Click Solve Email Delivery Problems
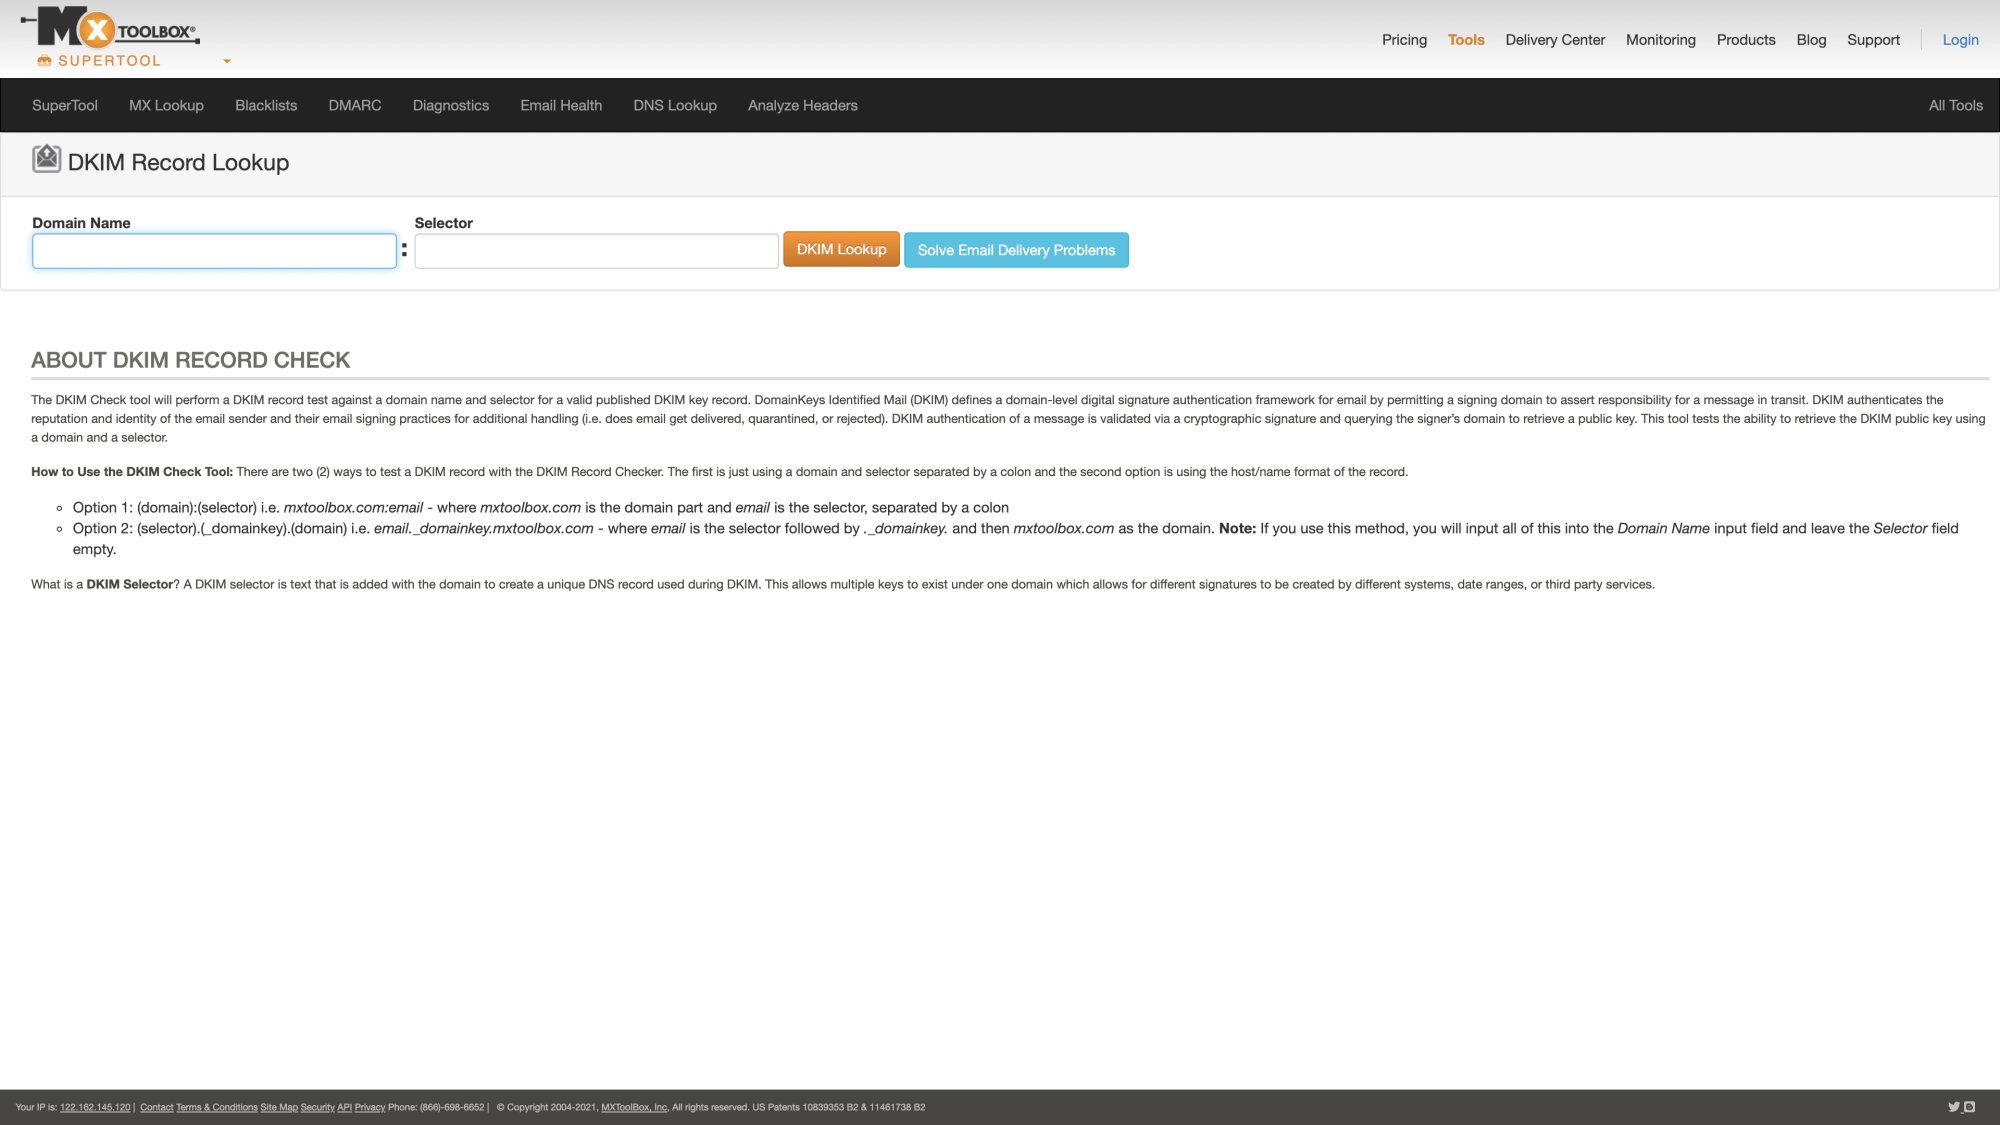The image size is (2000, 1125). (x=1016, y=250)
